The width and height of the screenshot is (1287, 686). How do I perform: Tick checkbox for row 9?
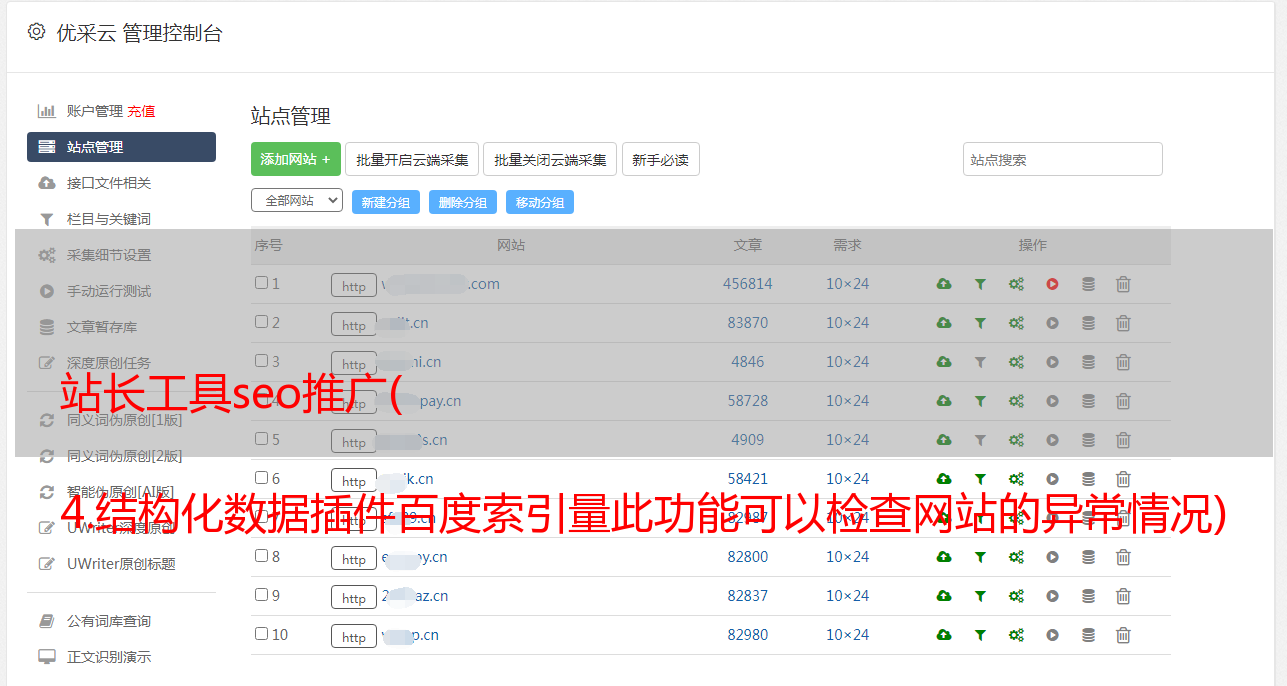coord(261,595)
